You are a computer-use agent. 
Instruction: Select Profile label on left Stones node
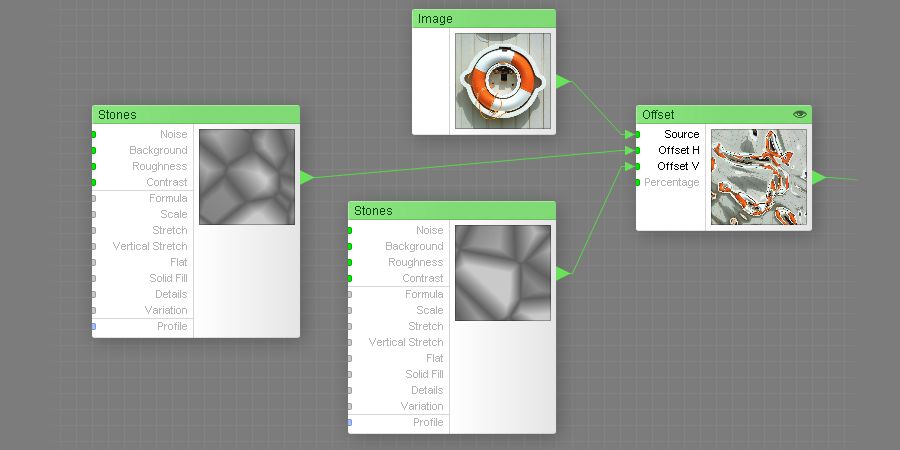pyautogui.click(x=172, y=327)
